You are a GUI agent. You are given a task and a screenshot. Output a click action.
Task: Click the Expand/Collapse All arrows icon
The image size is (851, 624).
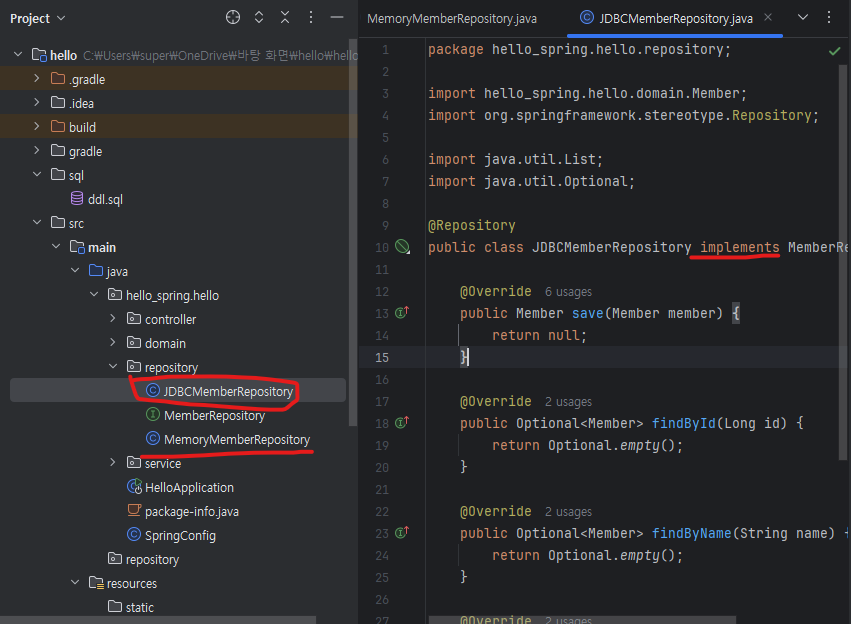click(x=260, y=18)
